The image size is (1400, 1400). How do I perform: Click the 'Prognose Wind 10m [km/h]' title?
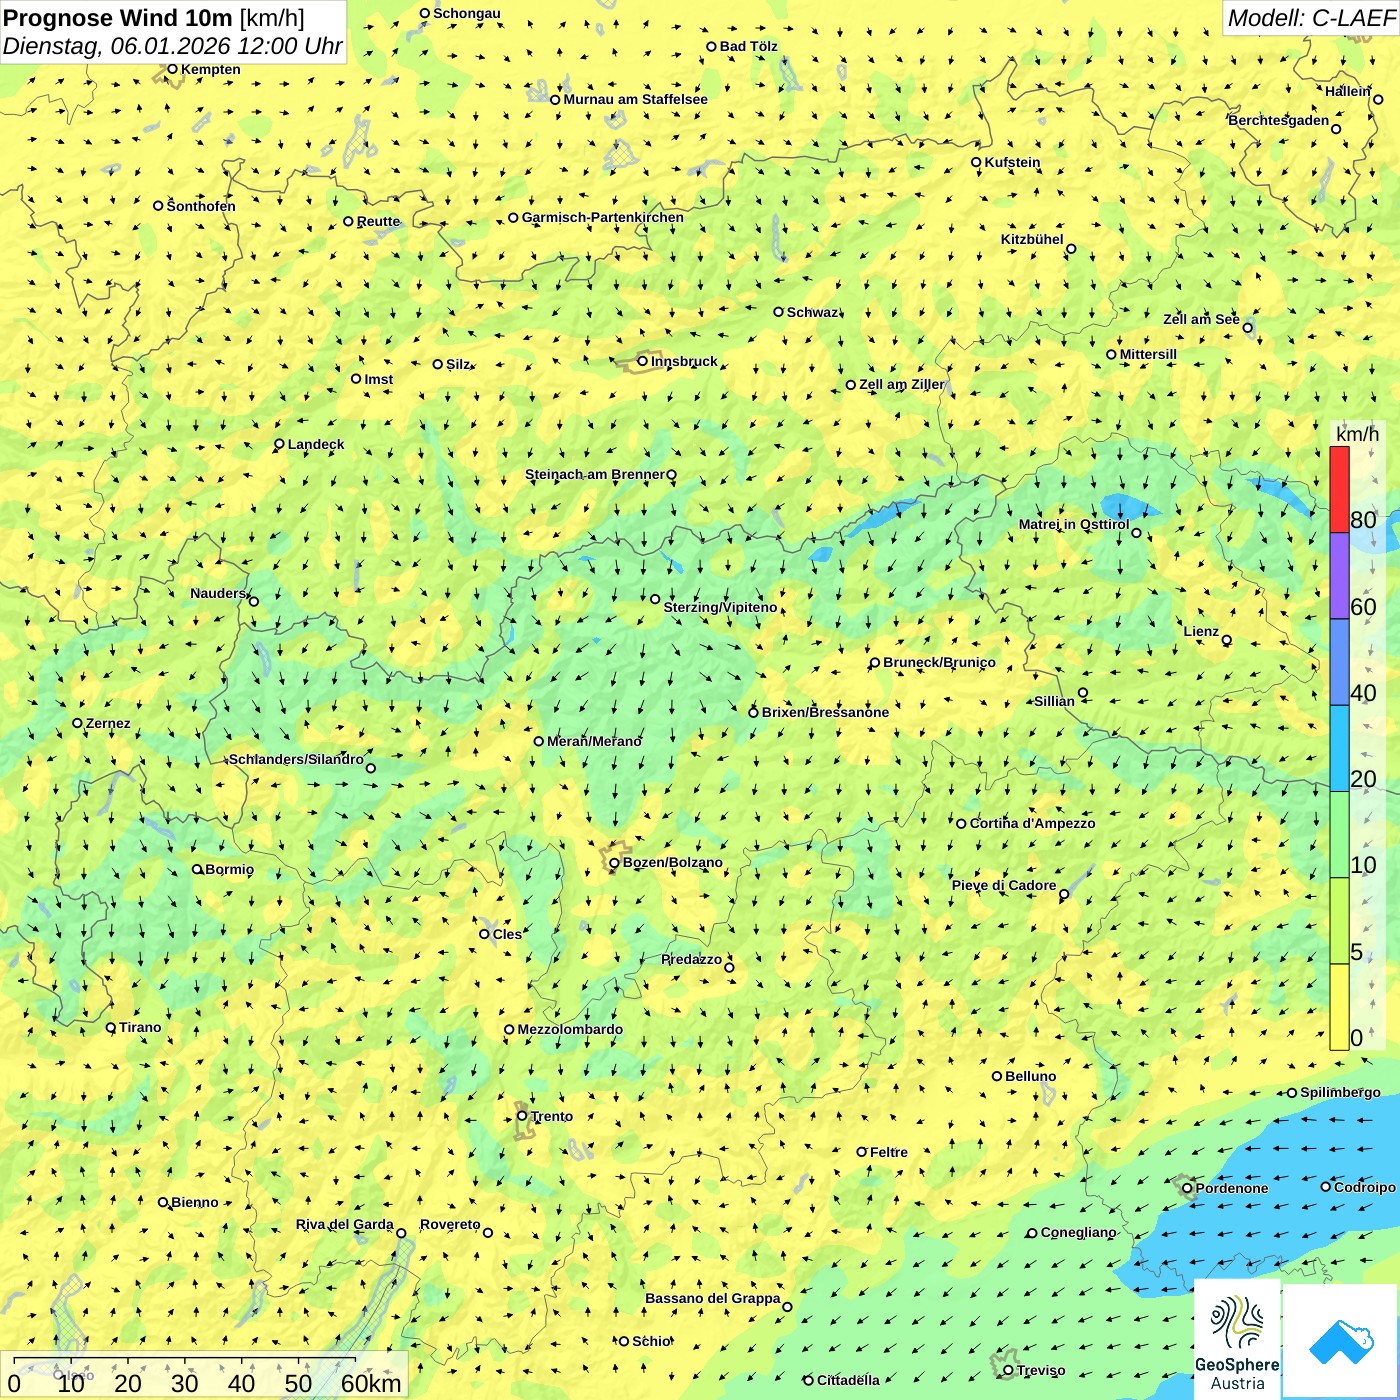pos(154,17)
